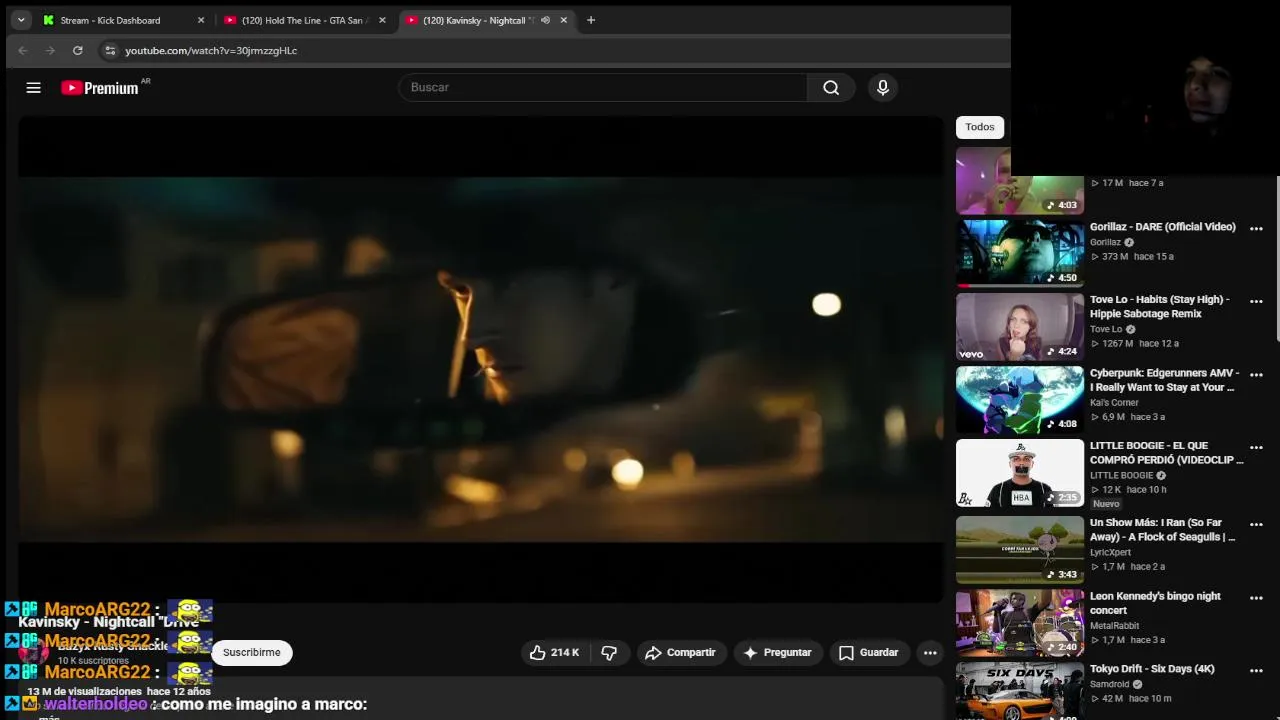Image resolution: width=1280 pixels, height=720 pixels.
Task: Open Leon Kennedy's bingo night thumbnail
Action: pyautogui.click(x=1020, y=623)
